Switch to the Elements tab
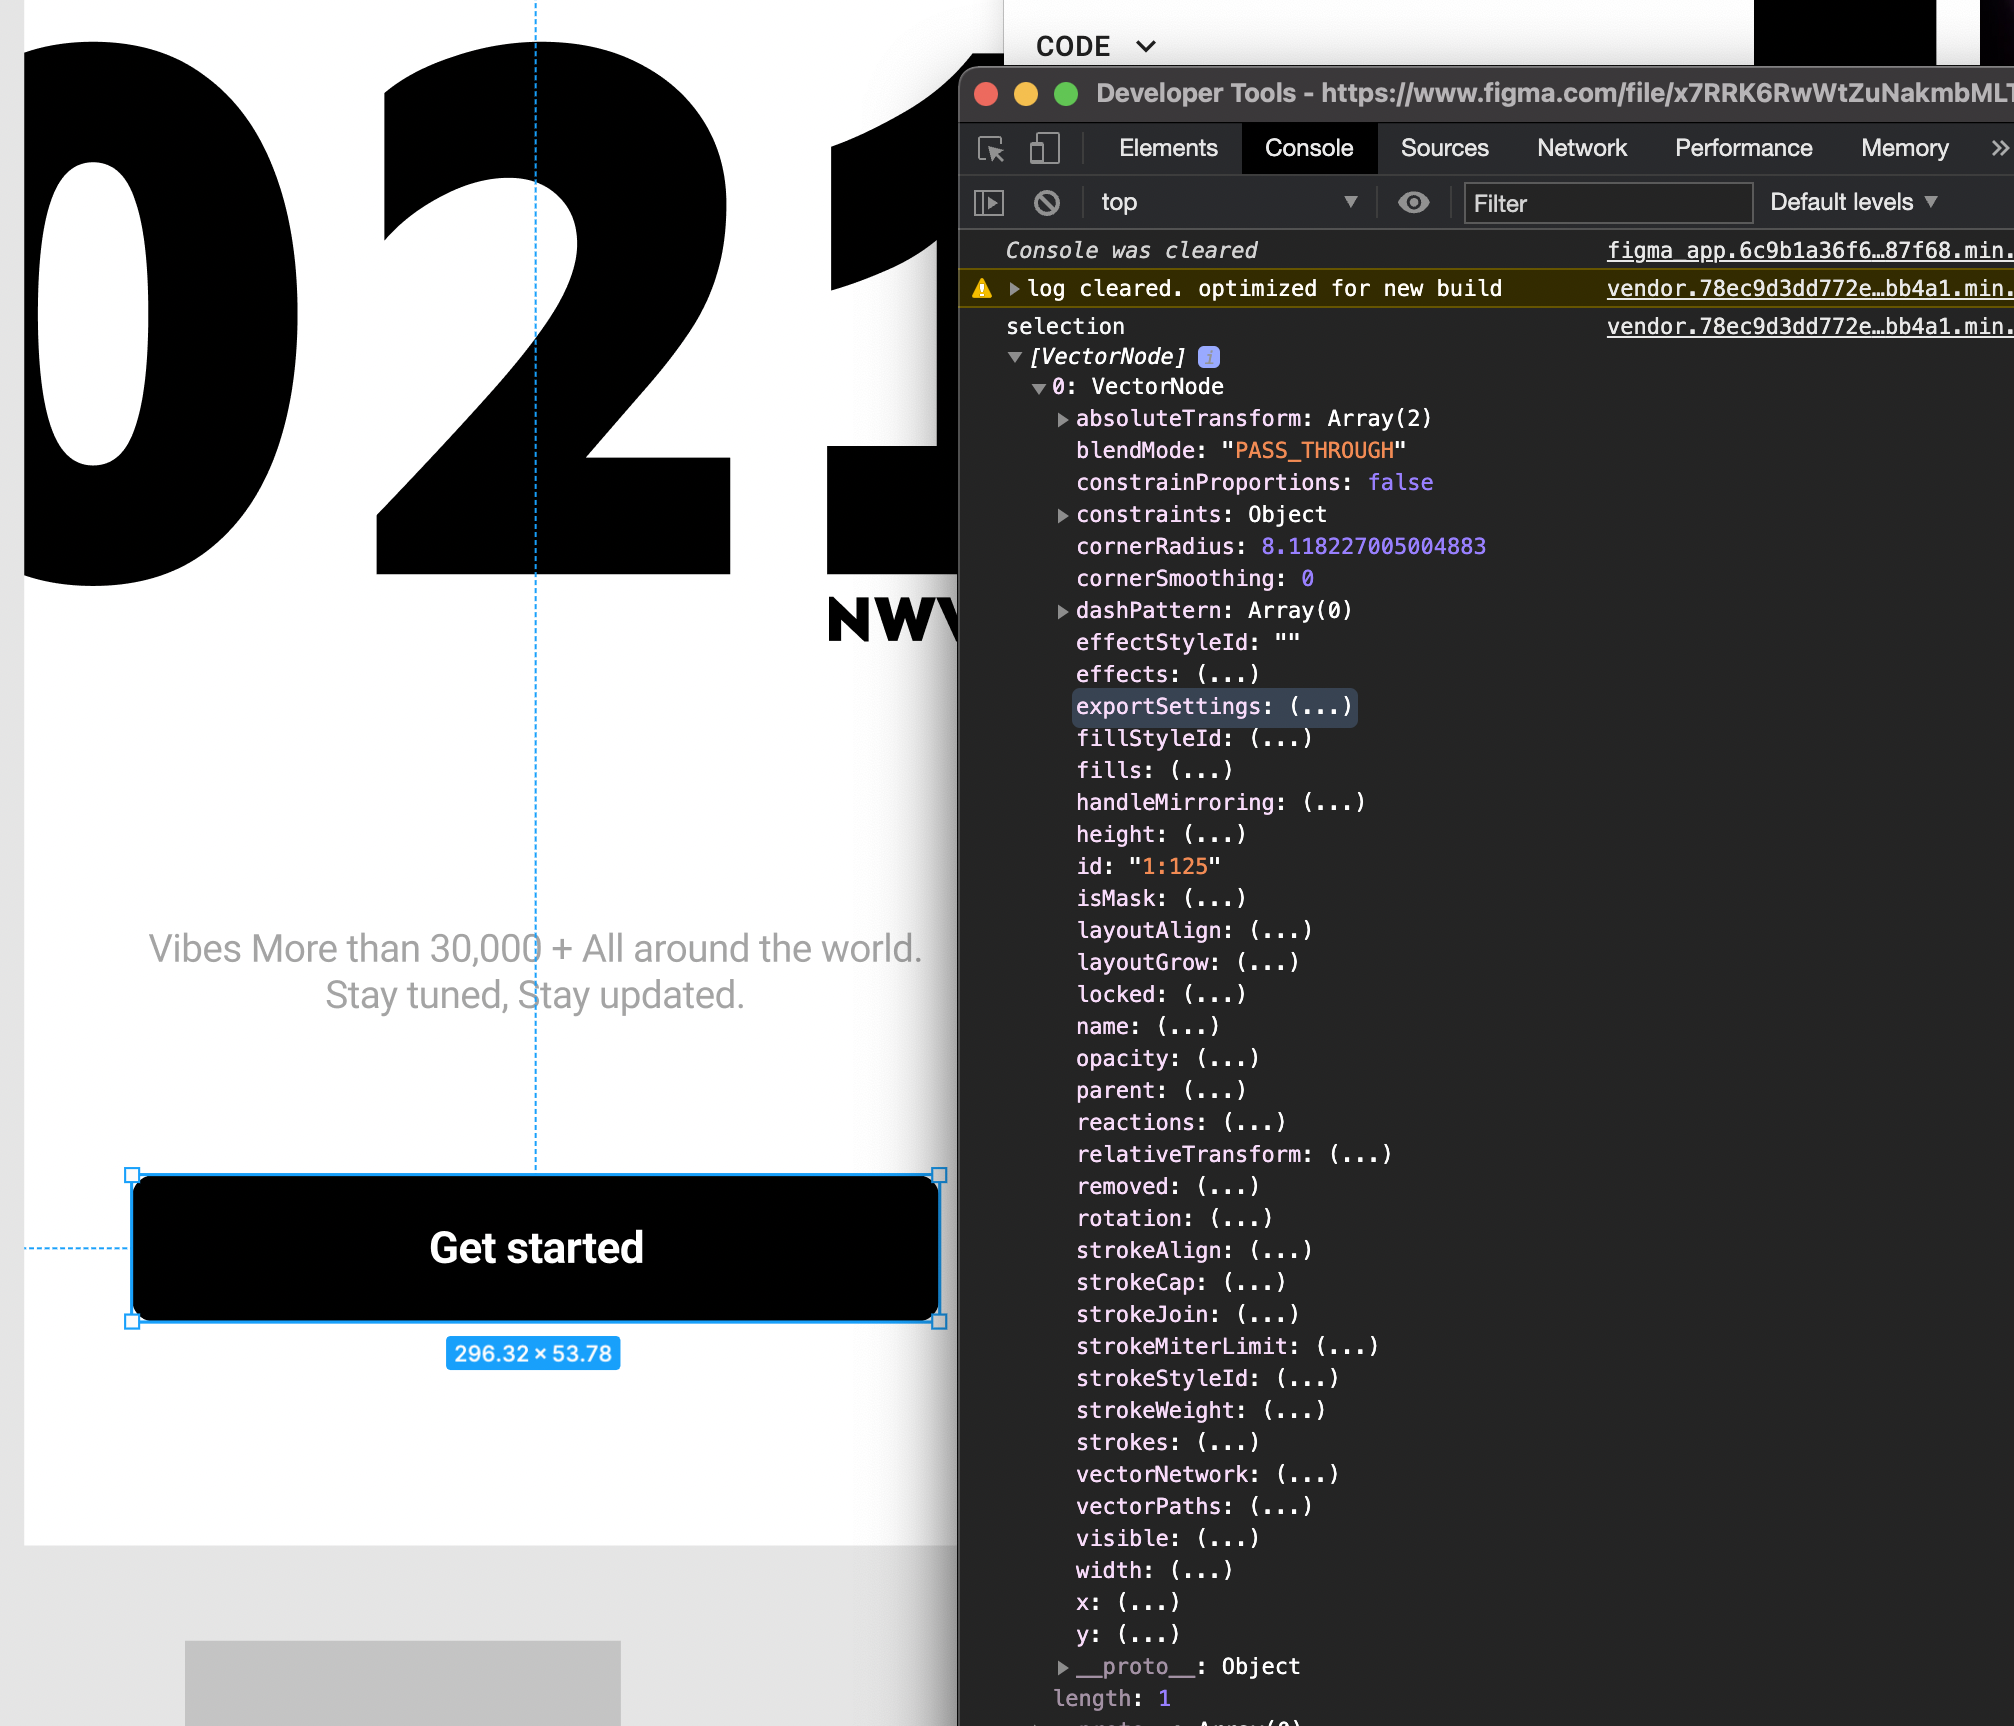Viewport: 2014px width, 1726px height. pyautogui.click(x=1167, y=148)
